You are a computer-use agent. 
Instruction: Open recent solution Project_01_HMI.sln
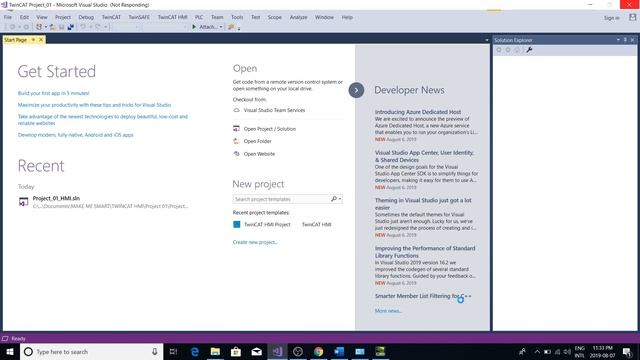click(x=56, y=198)
